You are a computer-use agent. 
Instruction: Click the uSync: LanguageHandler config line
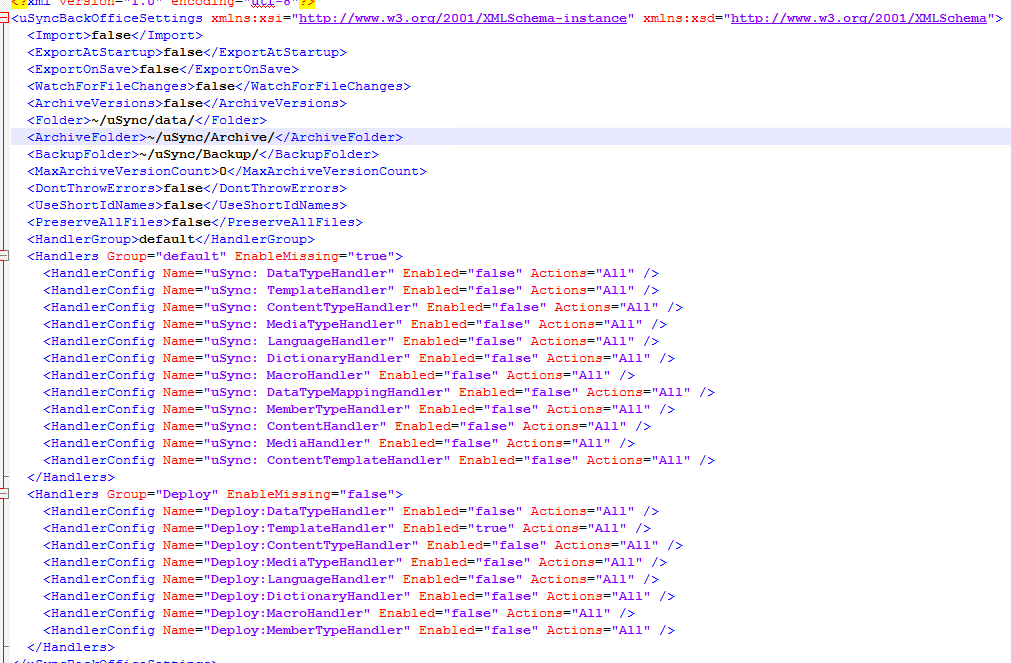[x=351, y=341]
